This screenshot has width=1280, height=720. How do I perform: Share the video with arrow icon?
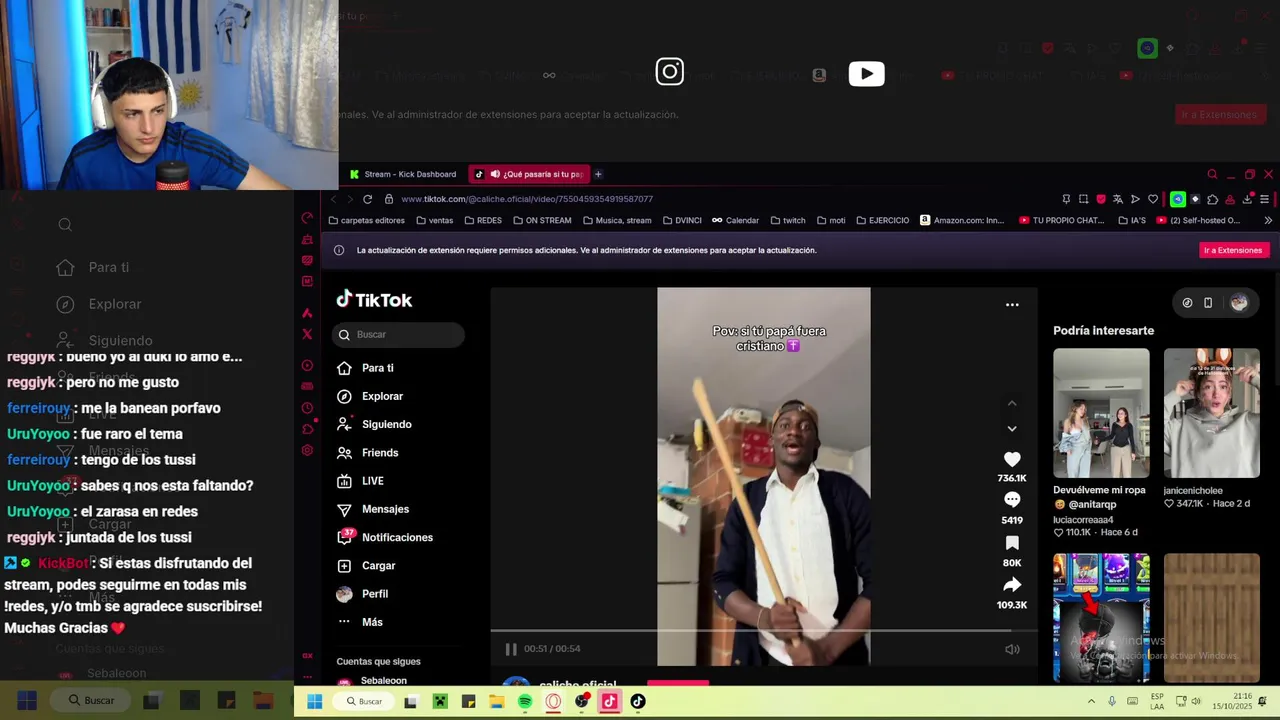(1012, 585)
